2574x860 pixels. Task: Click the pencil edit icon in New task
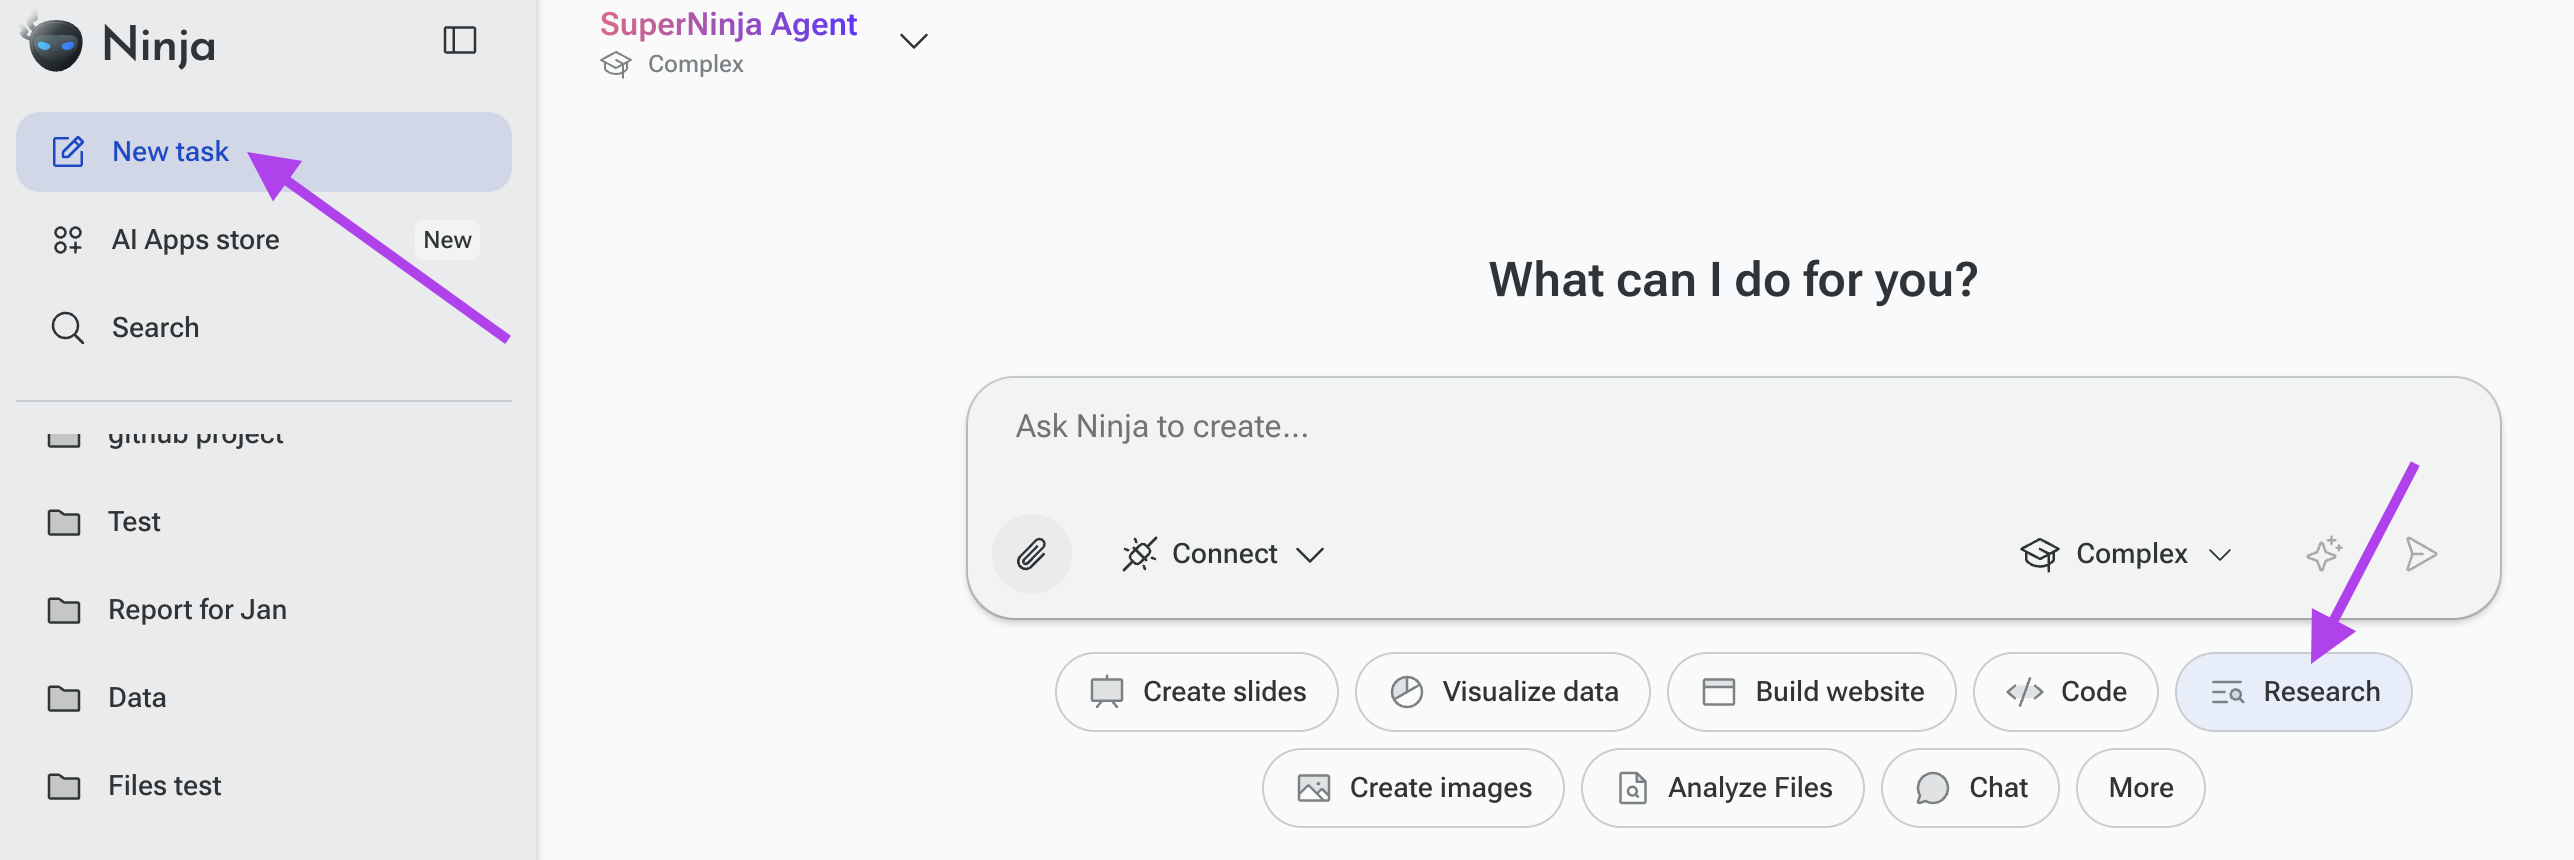tap(68, 151)
